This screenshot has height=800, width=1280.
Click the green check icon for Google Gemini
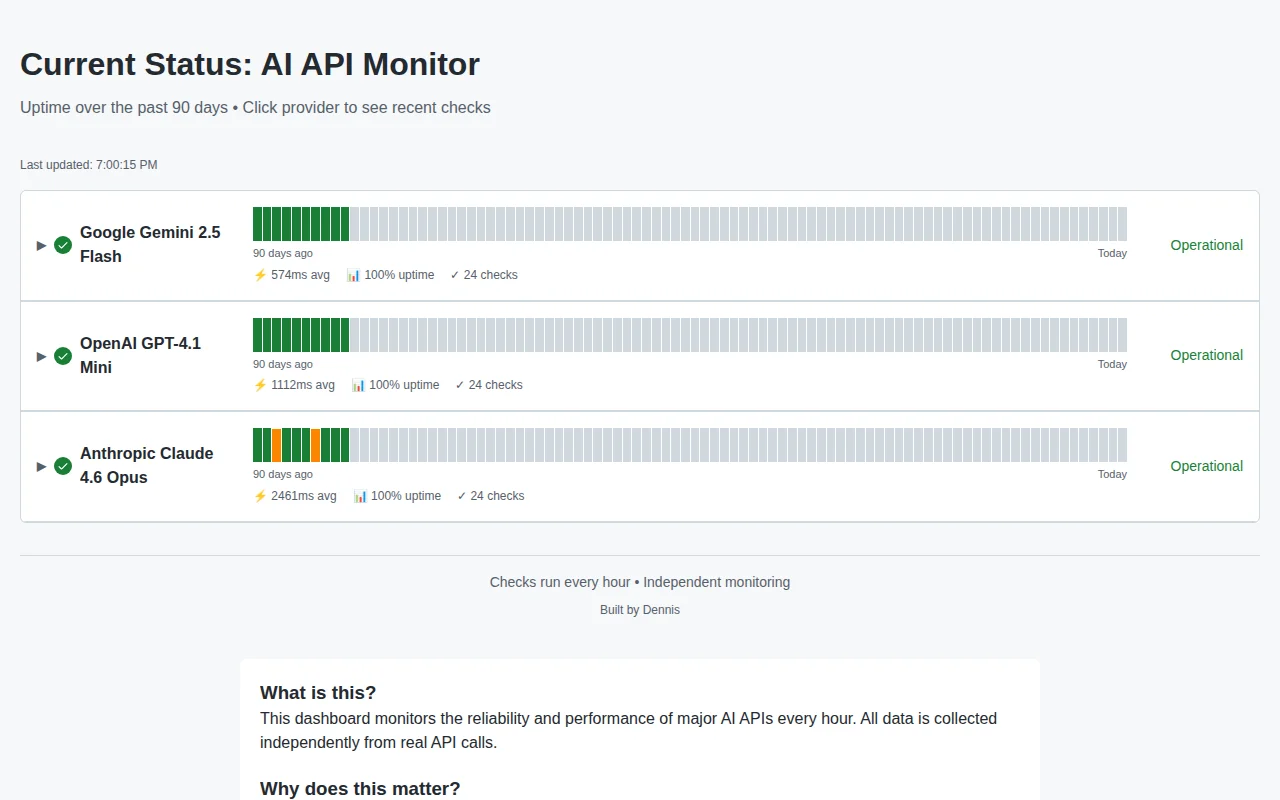[63, 245]
